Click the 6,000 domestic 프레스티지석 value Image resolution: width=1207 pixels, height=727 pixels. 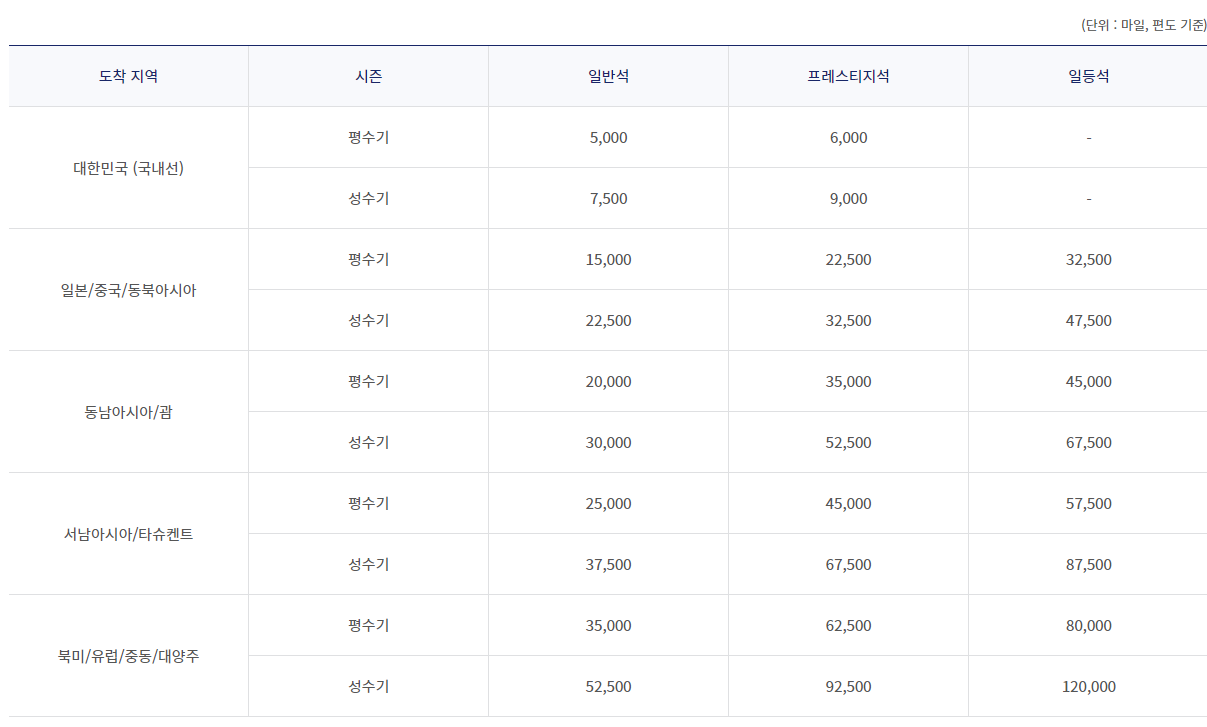[848, 138]
